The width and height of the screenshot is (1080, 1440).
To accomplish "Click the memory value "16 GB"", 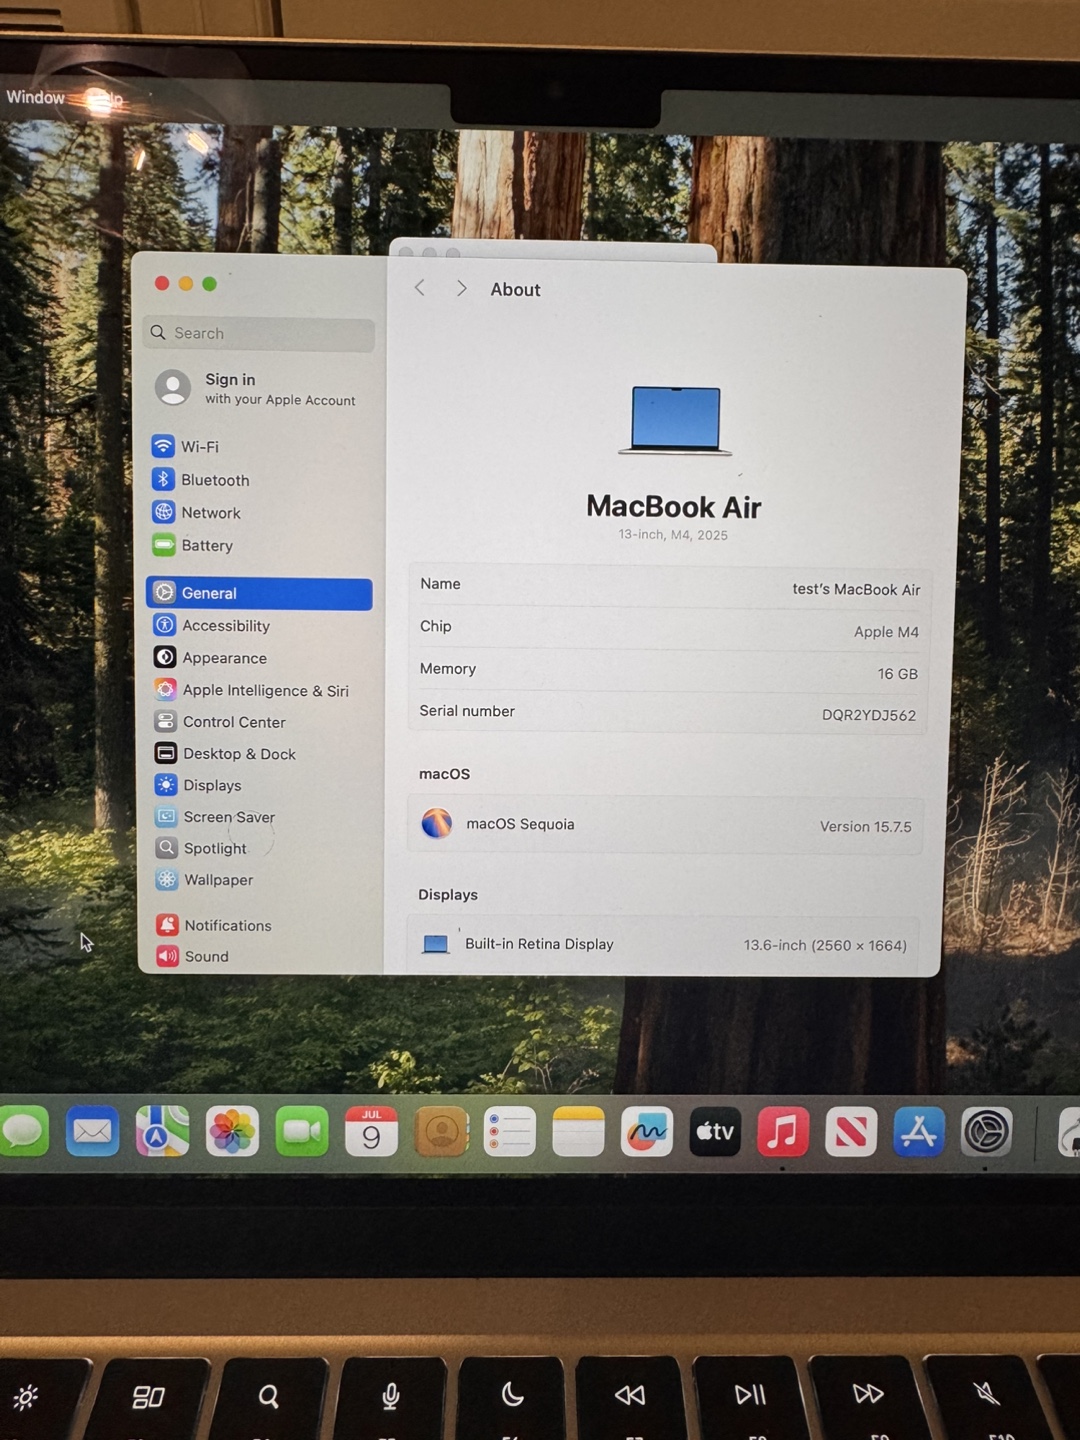I will coord(897,674).
